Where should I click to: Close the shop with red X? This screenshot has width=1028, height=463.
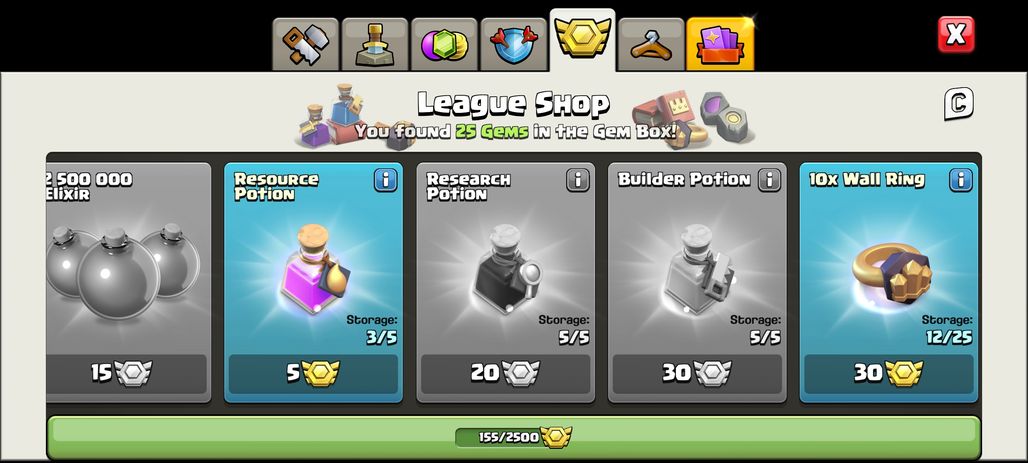956,34
